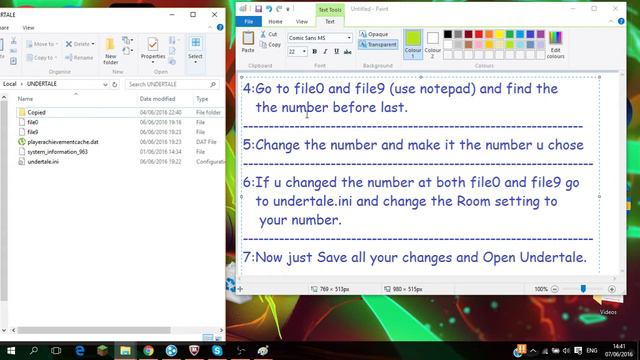640x360 pixels.
Task: Click Move to in Explorer ribbon
Action: (x=42, y=44)
